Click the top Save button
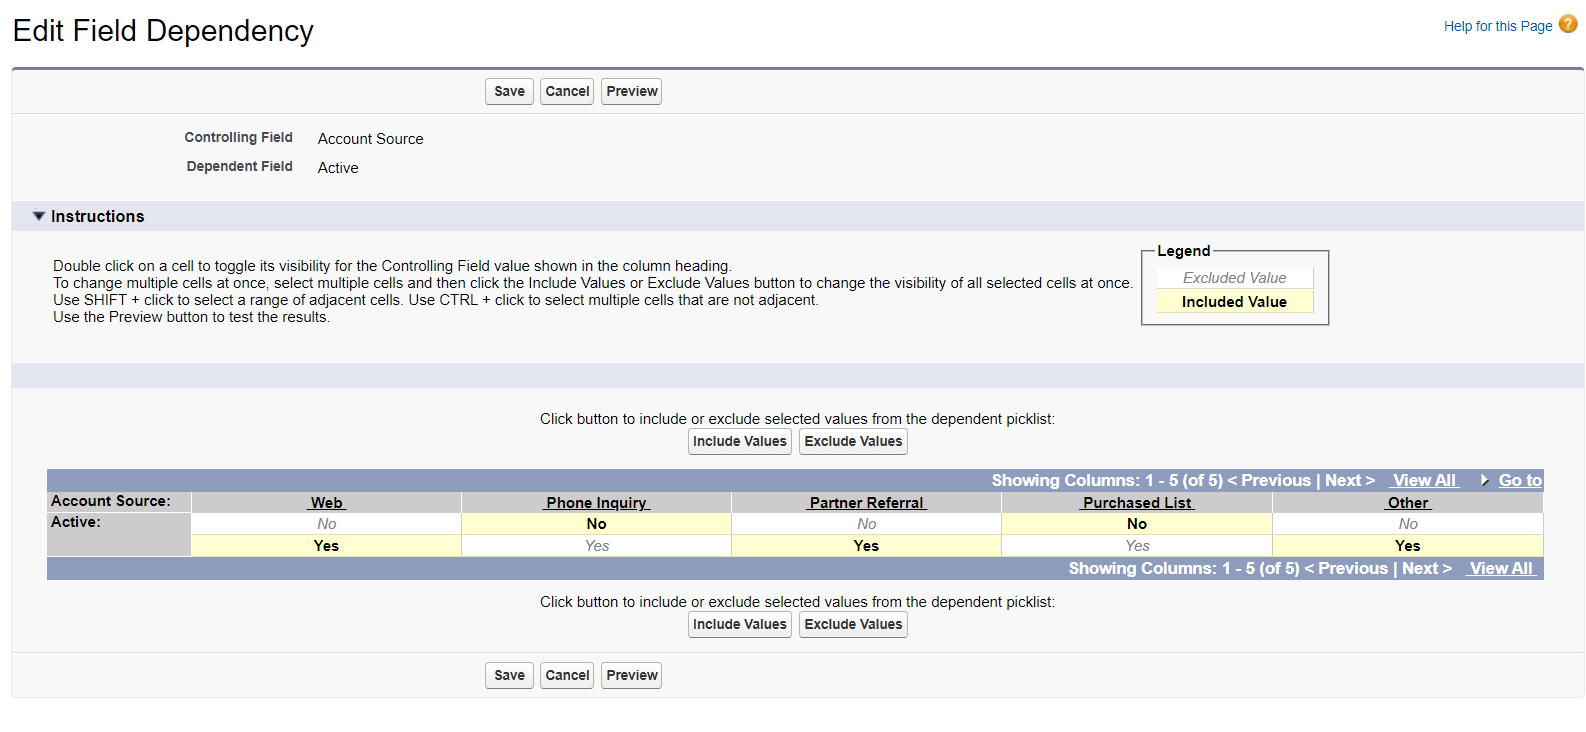This screenshot has width=1586, height=732. (509, 91)
